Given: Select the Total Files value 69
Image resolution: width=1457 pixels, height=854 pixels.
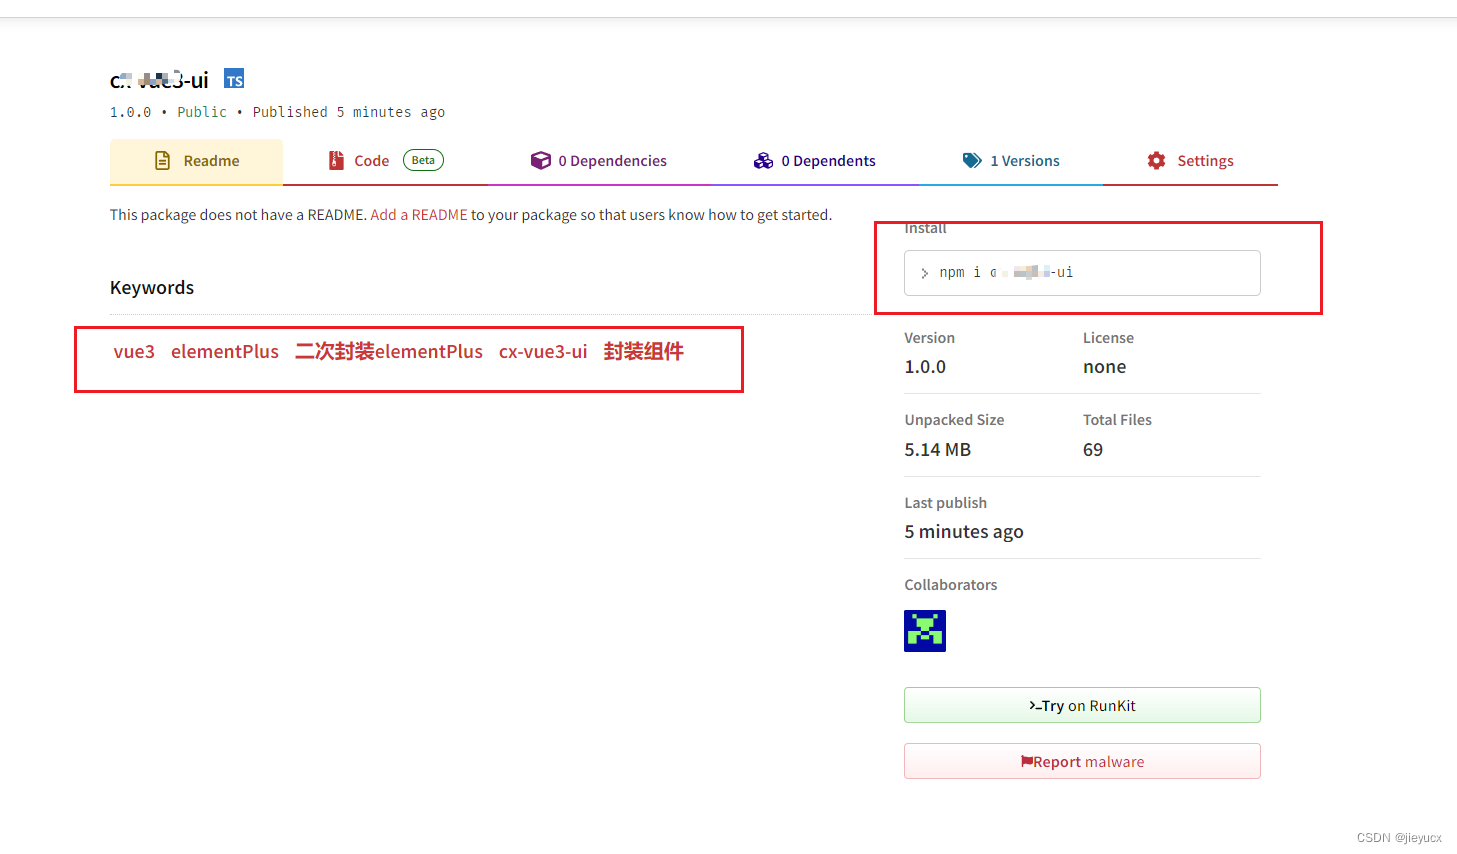Looking at the screenshot, I should [1093, 450].
